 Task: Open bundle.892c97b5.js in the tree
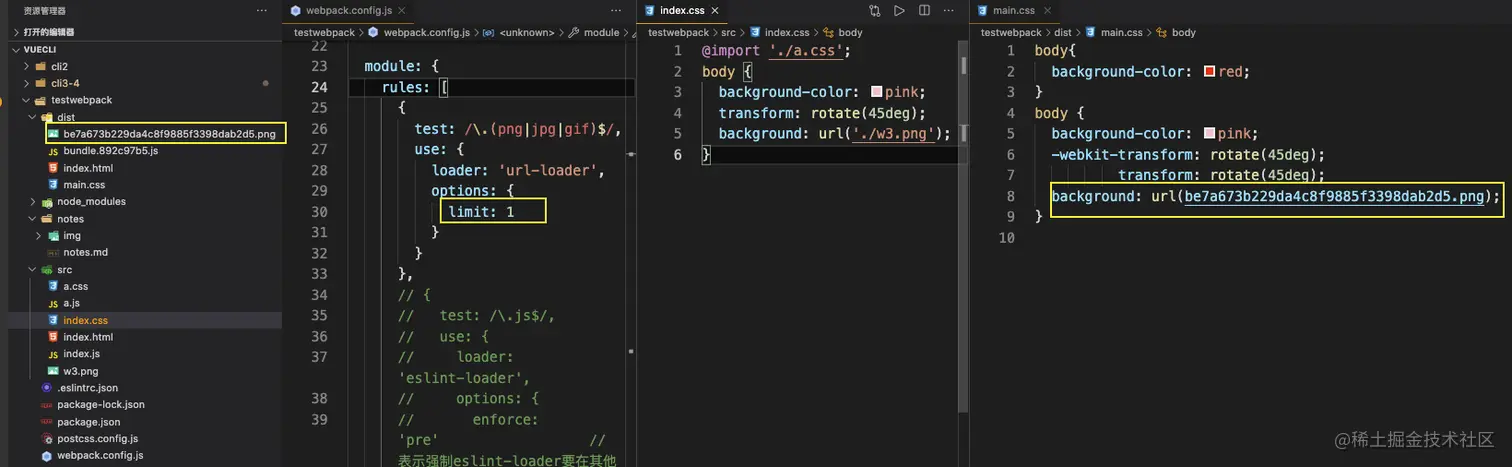(x=111, y=151)
